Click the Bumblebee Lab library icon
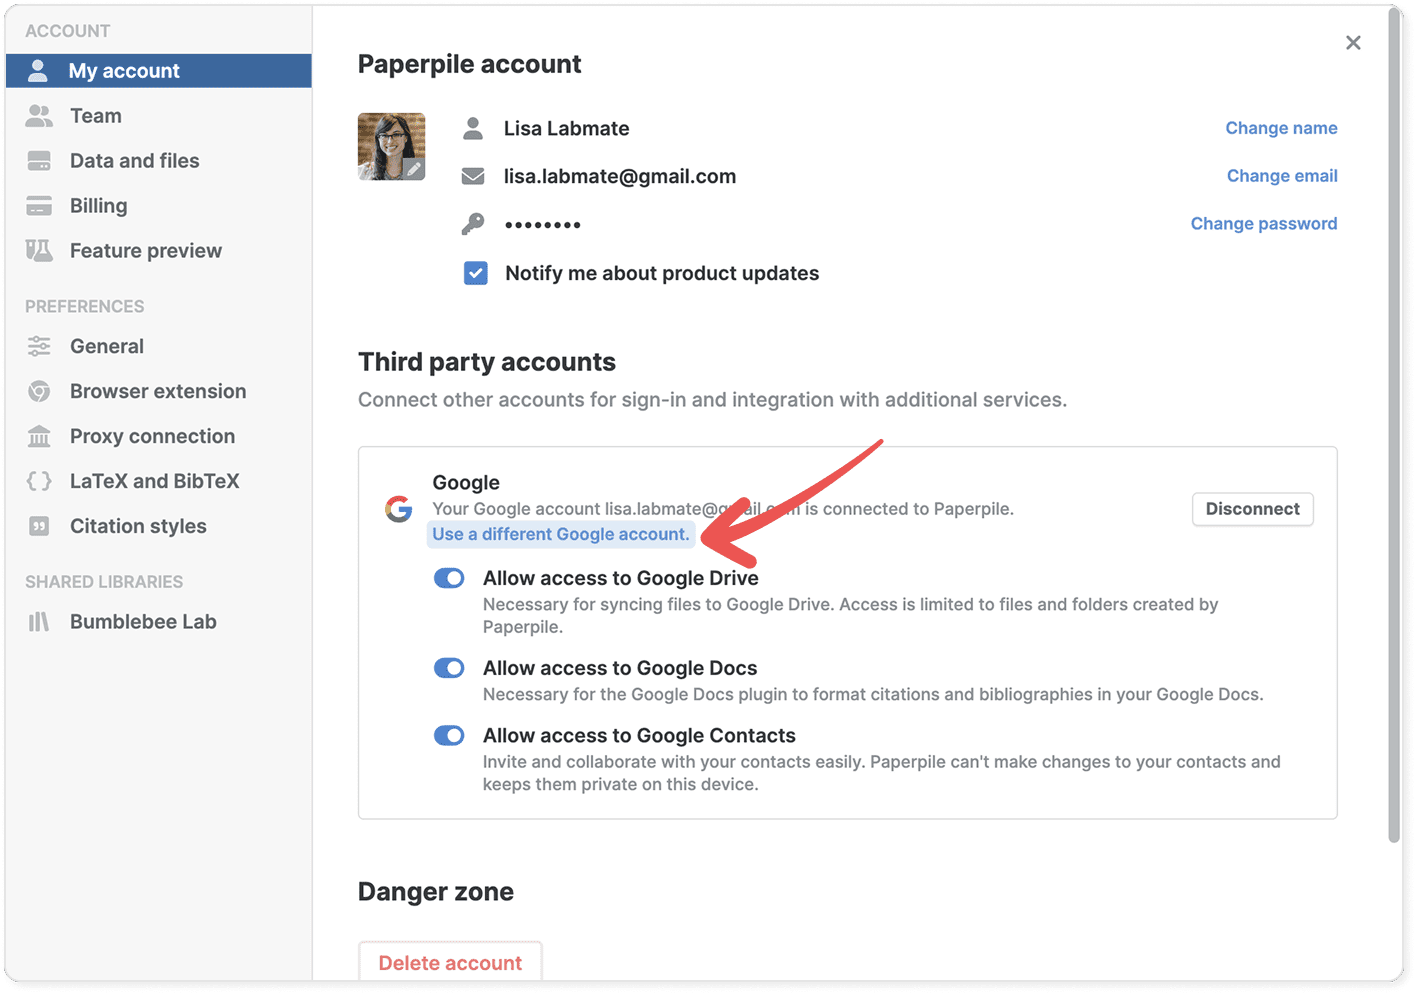This screenshot has height=994, width=1416. [x=39, y=622]
